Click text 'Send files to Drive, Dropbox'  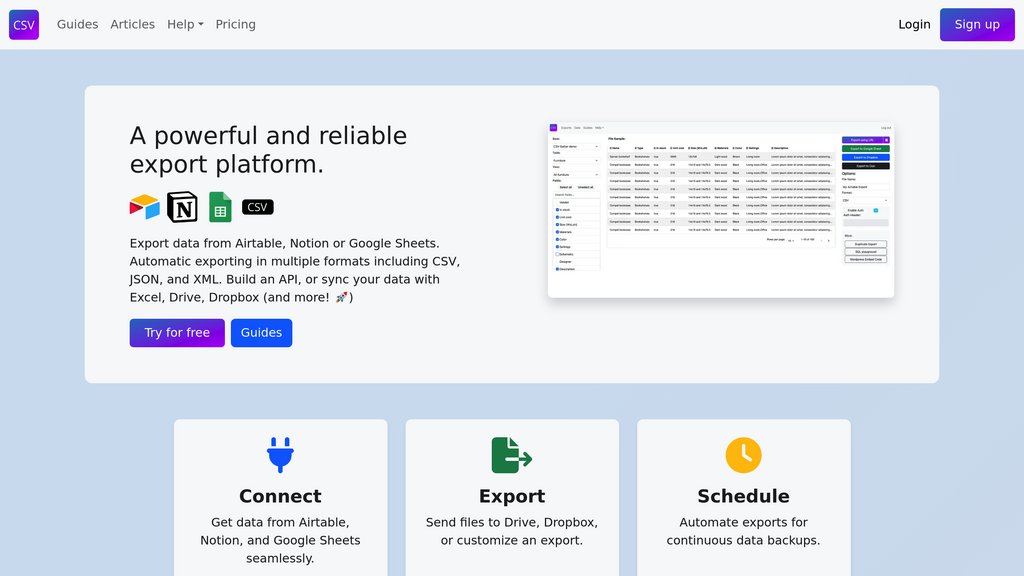click(511, 522)
